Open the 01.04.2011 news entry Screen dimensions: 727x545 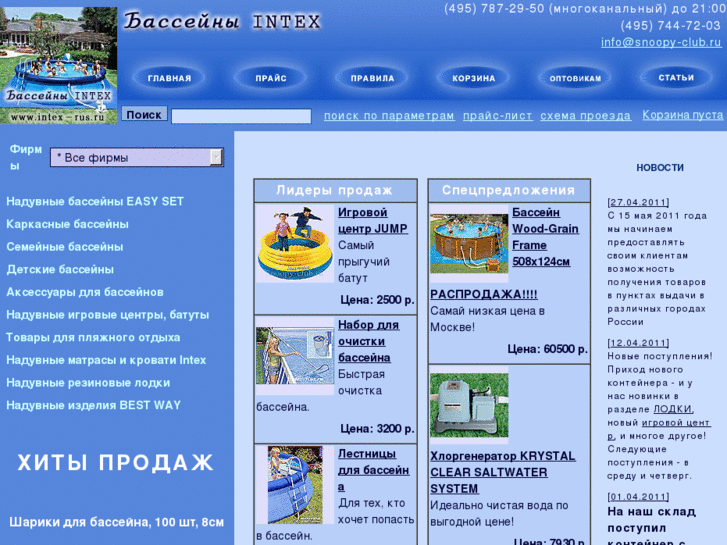tap(638, 497)
